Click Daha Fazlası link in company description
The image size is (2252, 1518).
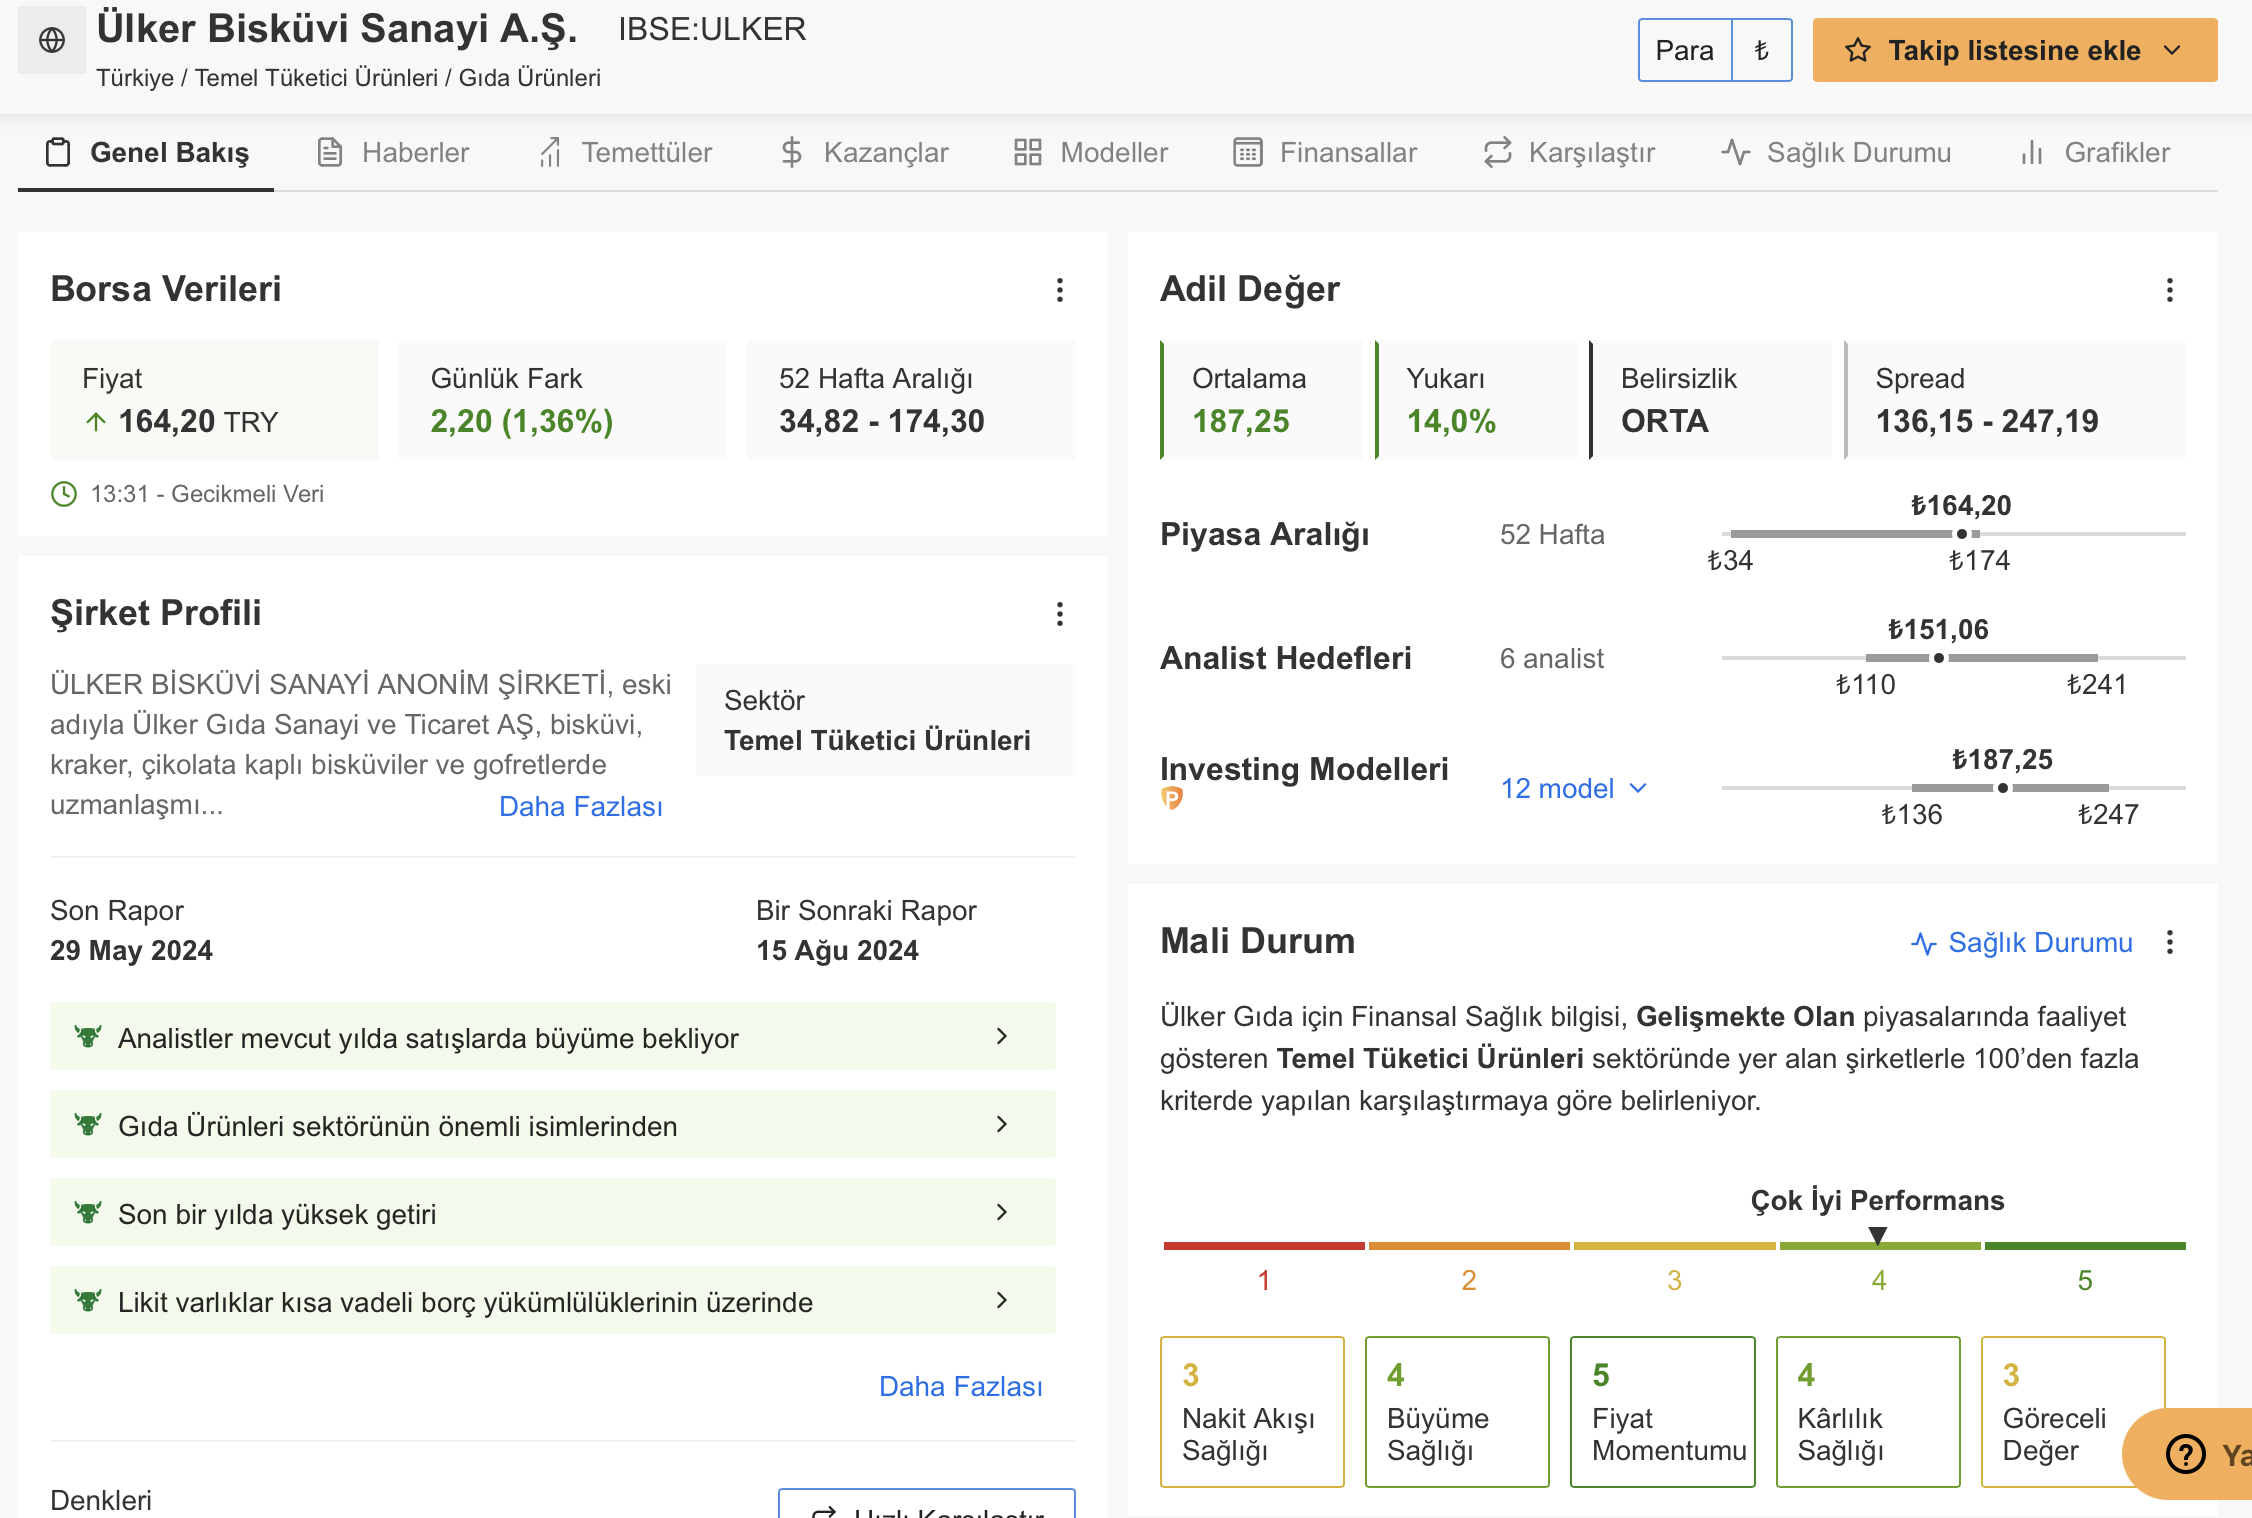pyautogui.click(x=581, y=807)
